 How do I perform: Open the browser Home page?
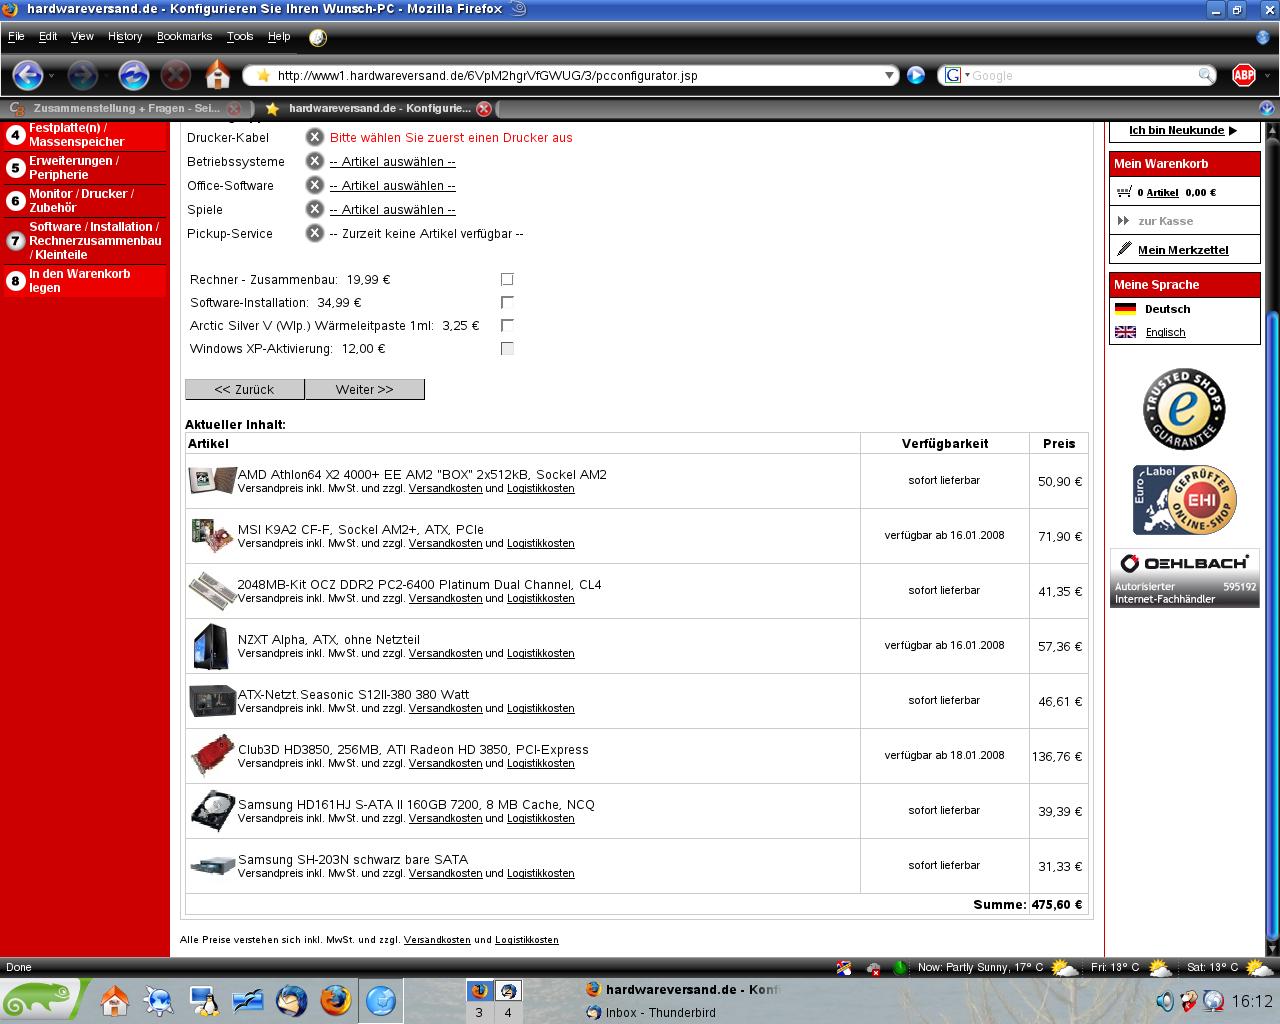tap(217, 75)
